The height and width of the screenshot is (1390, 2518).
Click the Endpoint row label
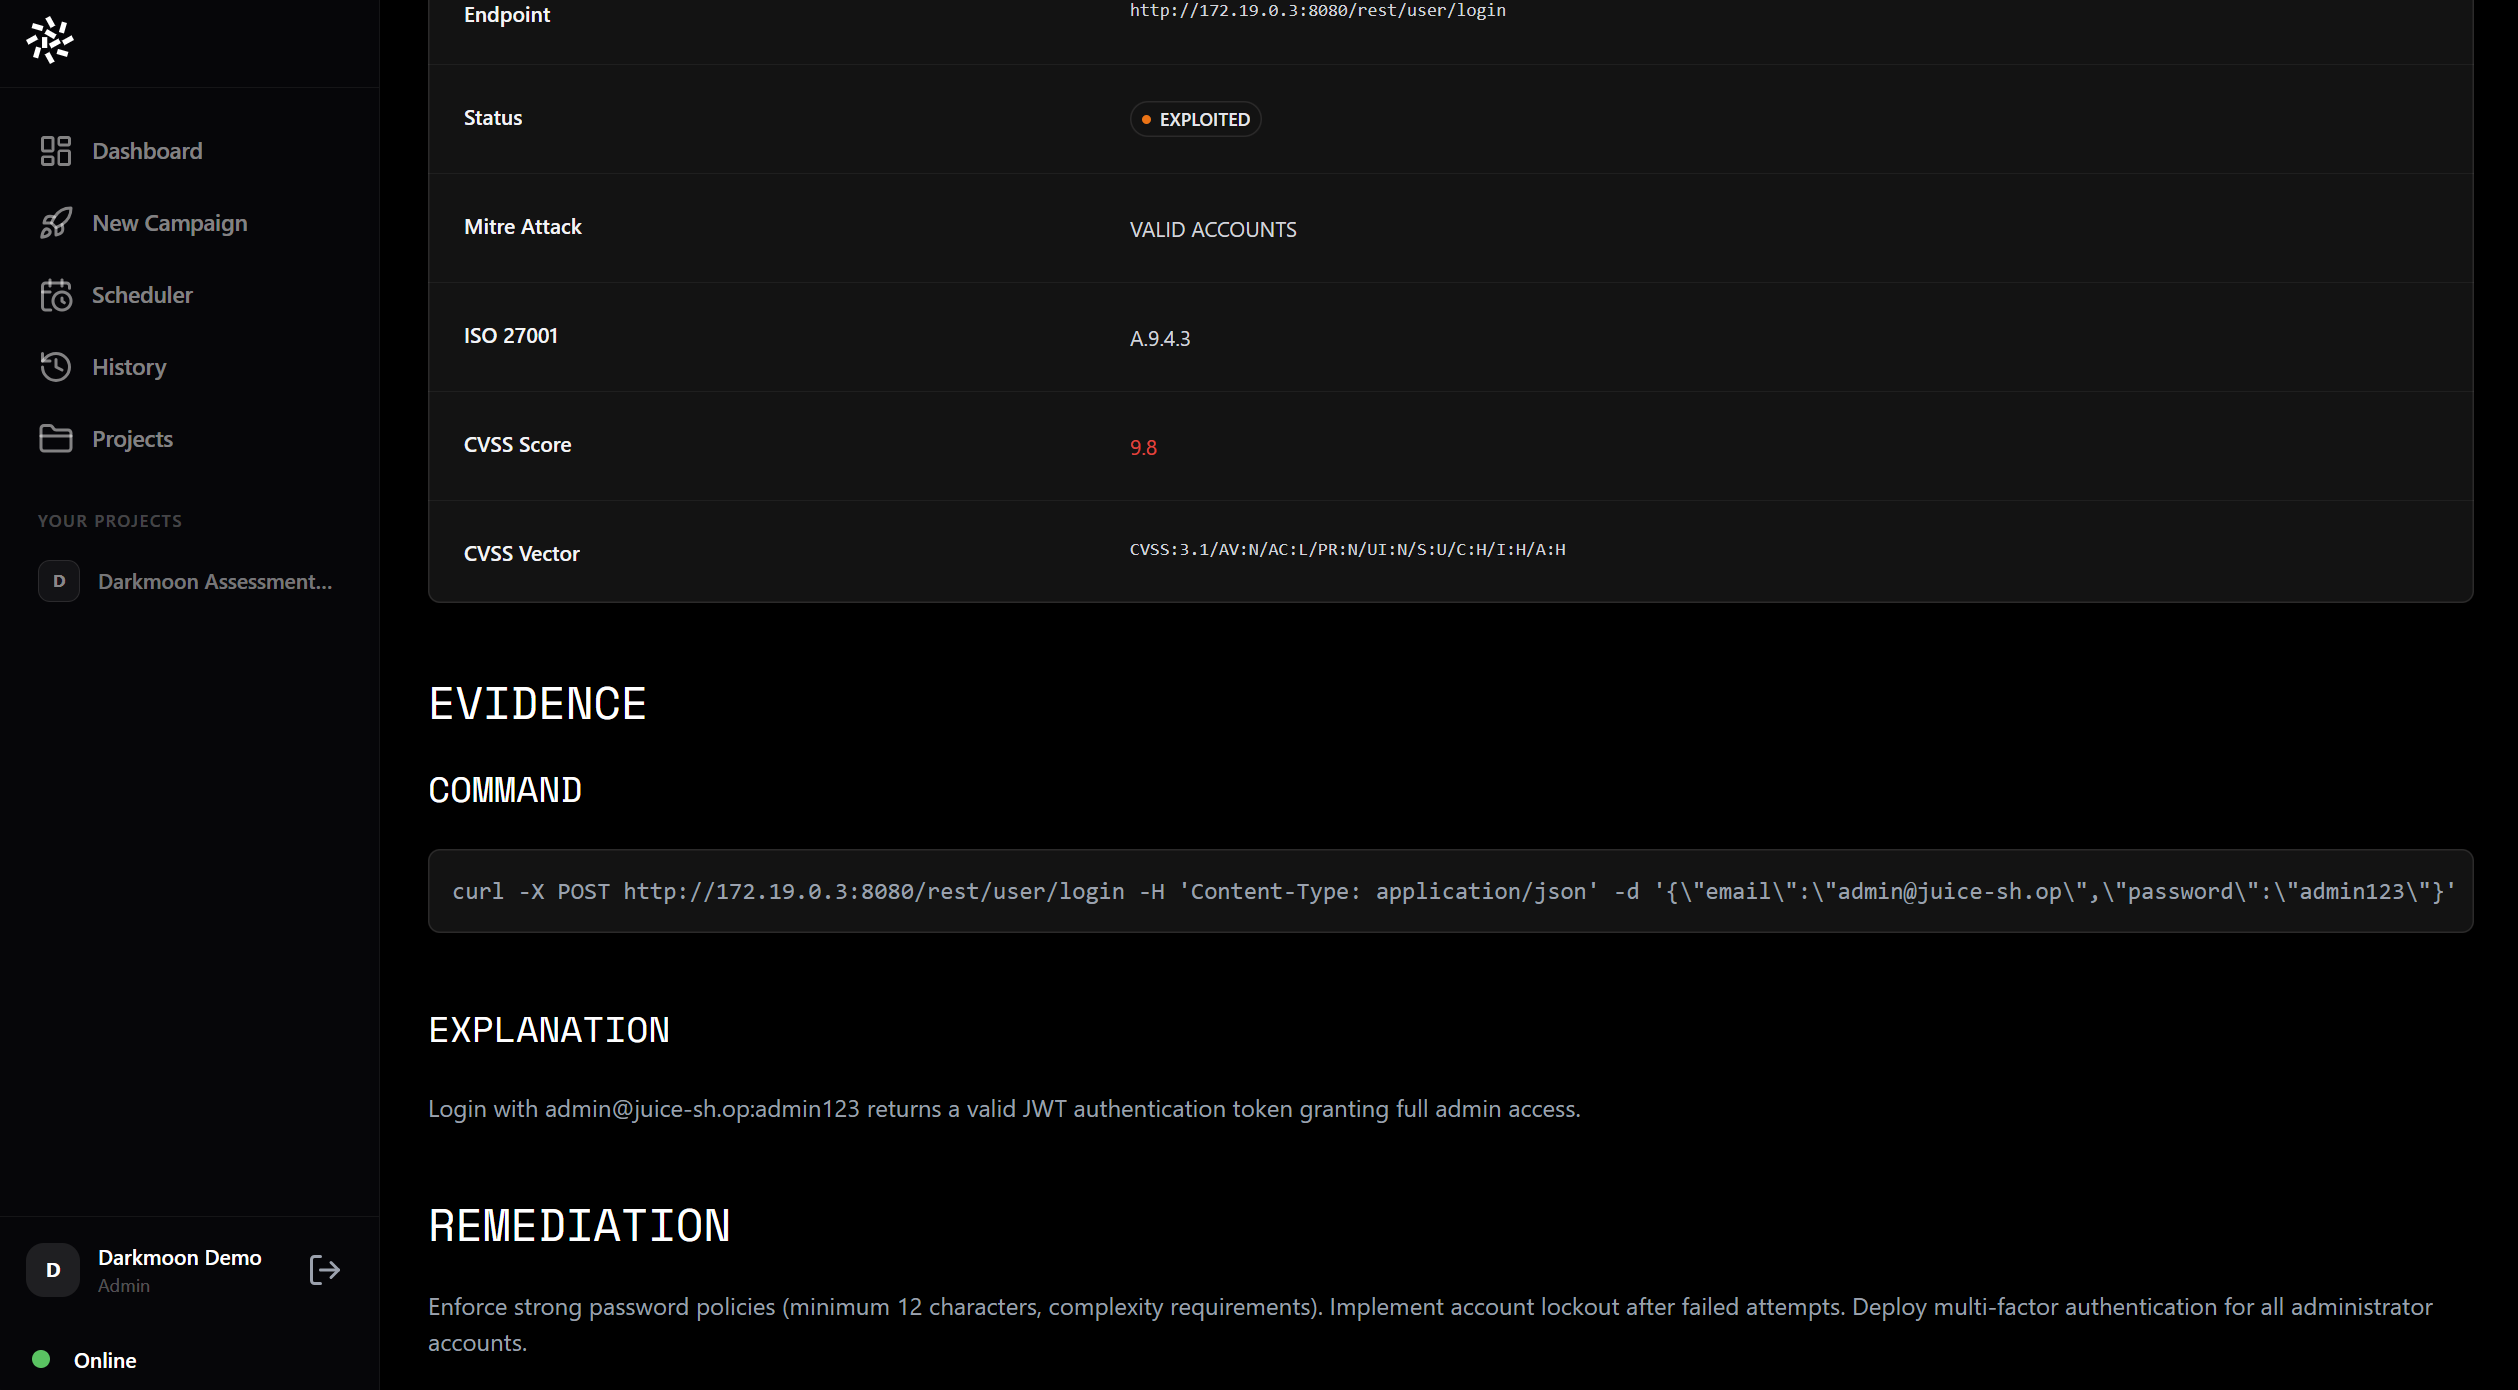(507, 14)
